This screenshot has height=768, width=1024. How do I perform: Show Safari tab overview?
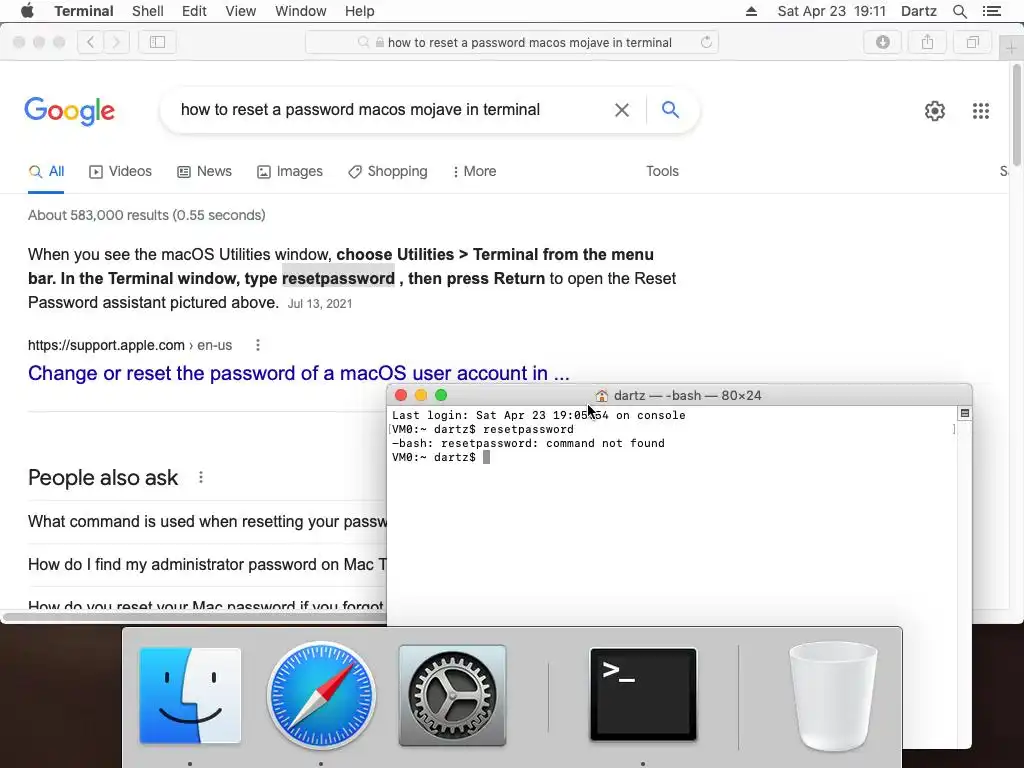pos(972,42)
